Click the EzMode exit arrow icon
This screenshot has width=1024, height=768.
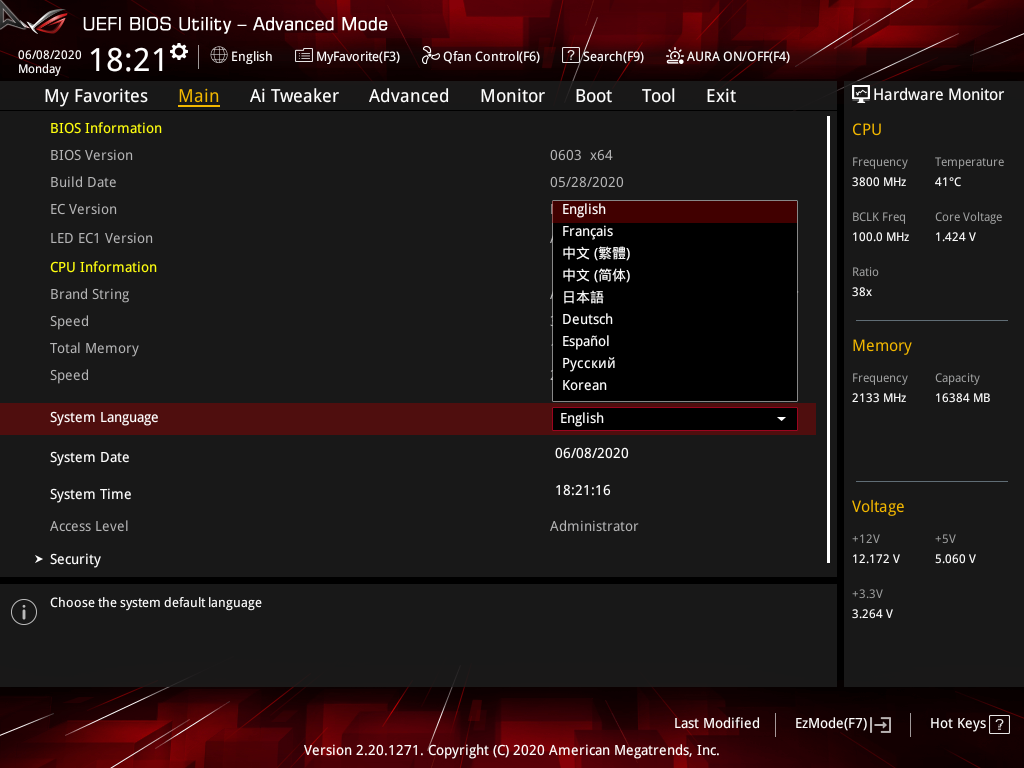(881, 724)
